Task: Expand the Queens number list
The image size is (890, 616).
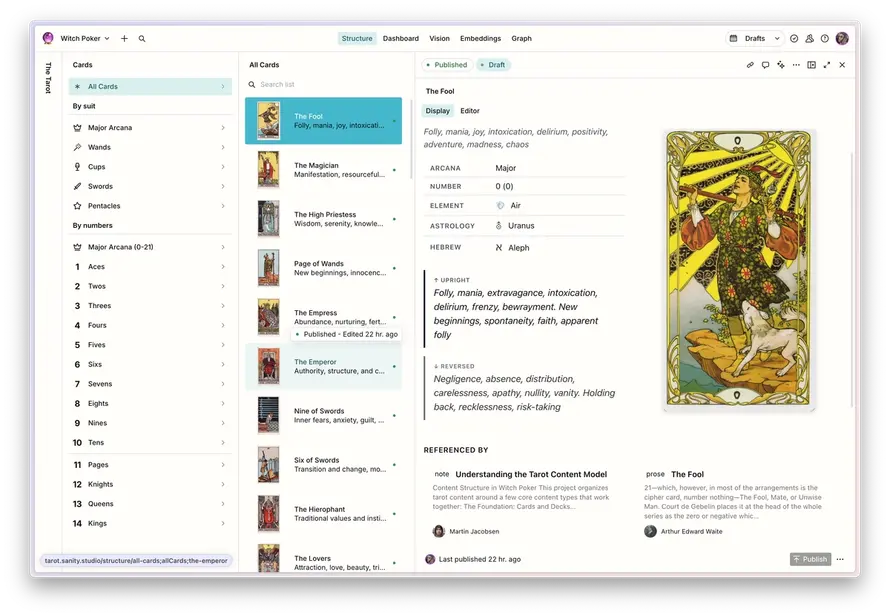Action: pos(103,503)
